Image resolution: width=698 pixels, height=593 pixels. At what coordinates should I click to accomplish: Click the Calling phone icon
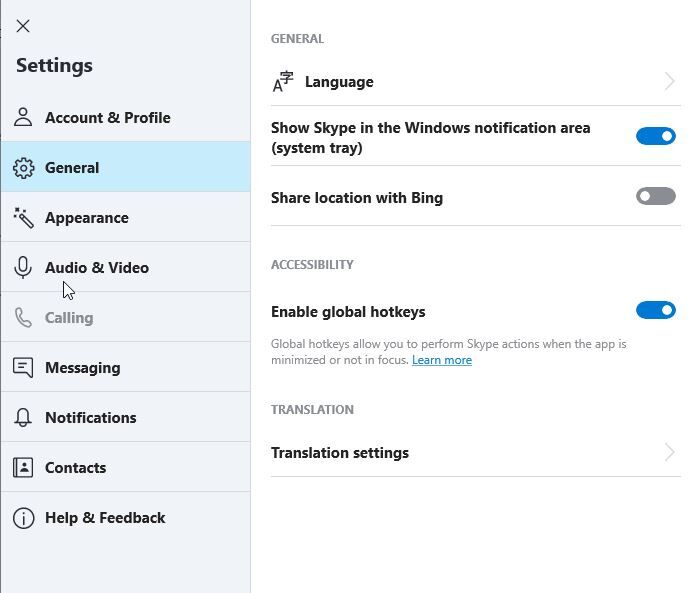coord(23,317)
